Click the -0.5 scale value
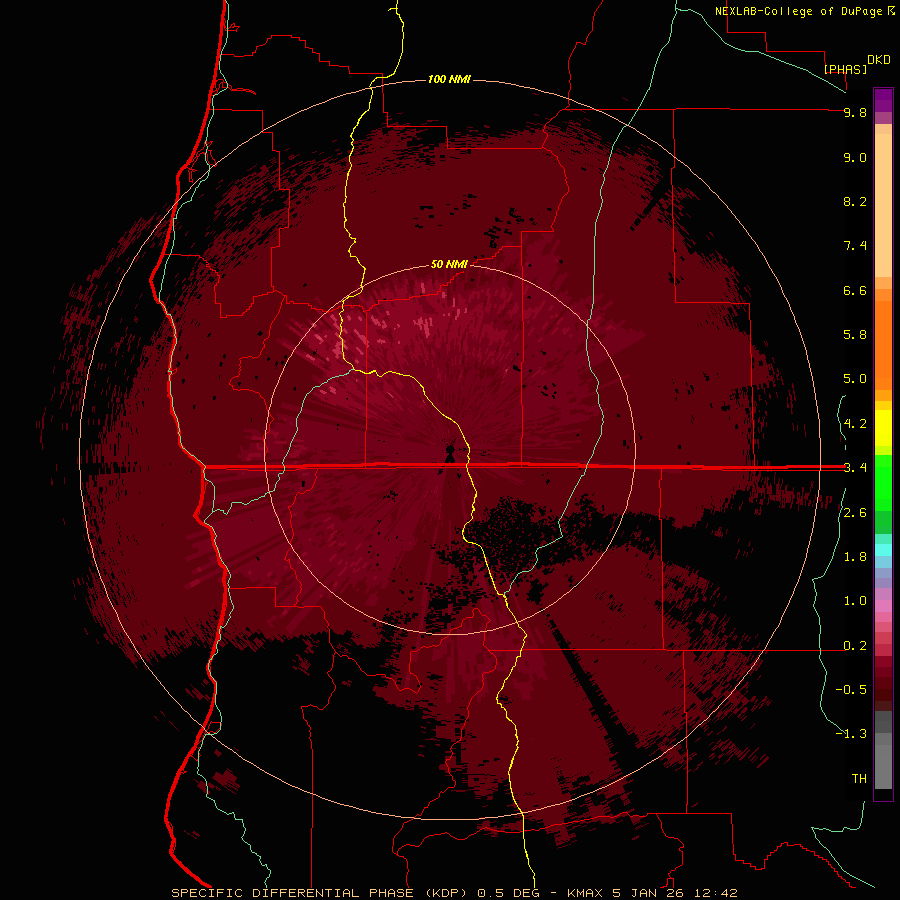The height and width of the screenshot is (900, 900). pos(851,690)
